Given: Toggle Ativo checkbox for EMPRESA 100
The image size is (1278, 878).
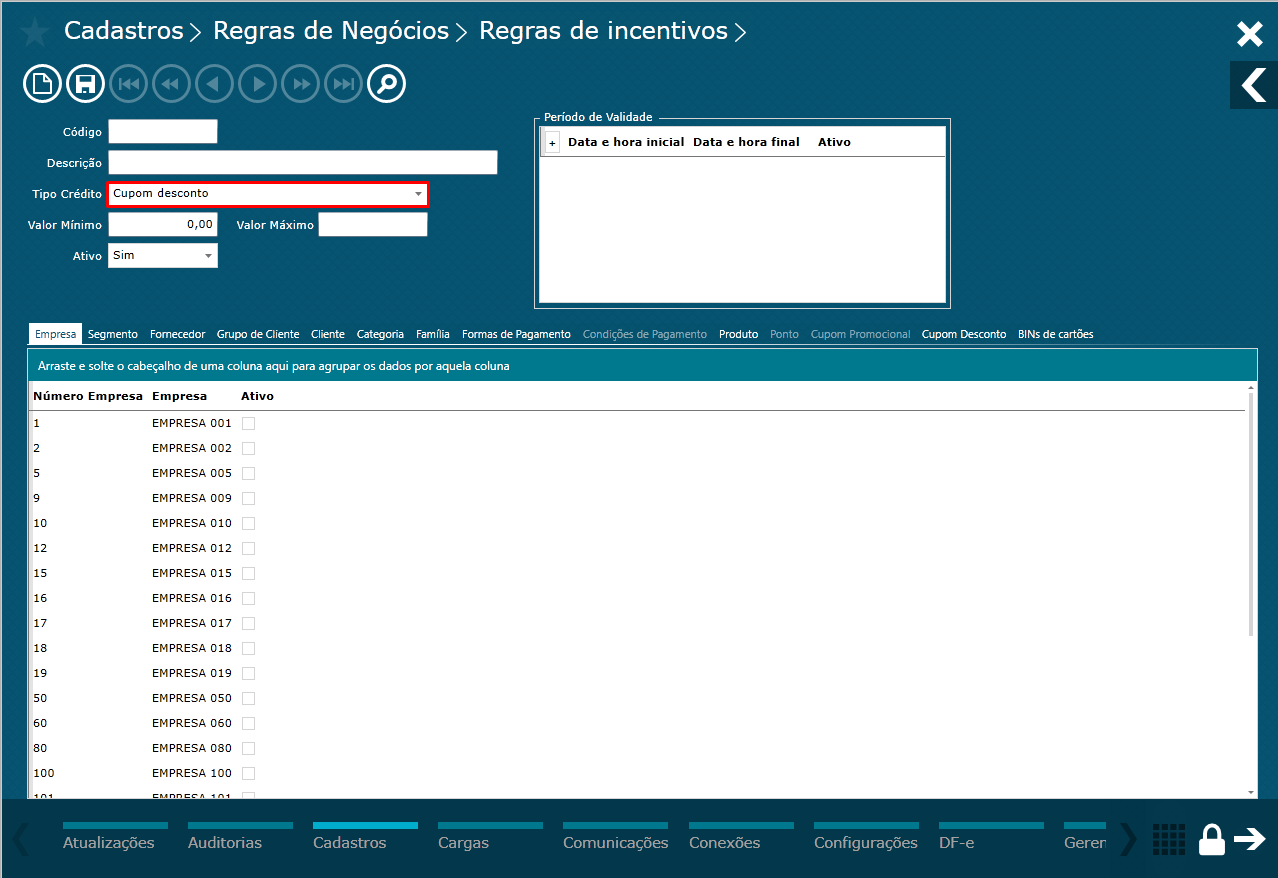Looking at the screenshot, I should 248,773.
